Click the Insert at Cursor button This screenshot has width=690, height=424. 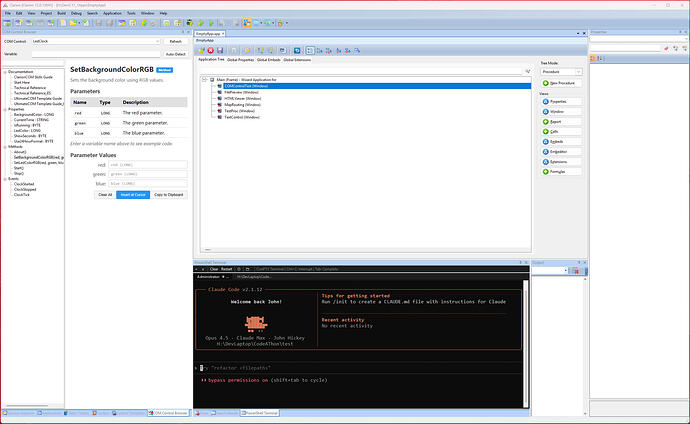[x=133, y=194]
